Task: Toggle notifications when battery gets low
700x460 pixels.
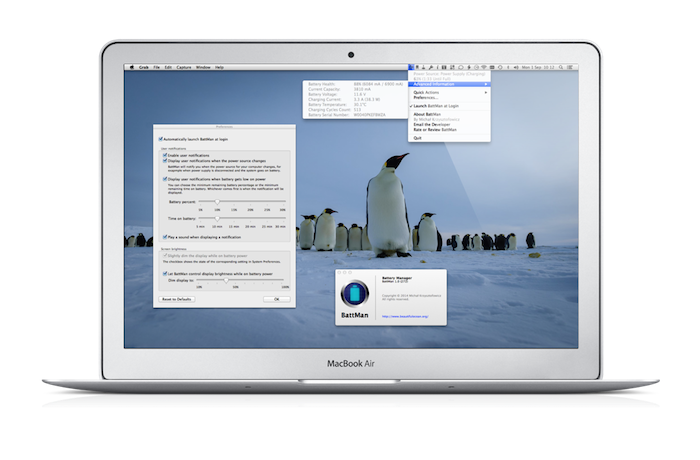Action: coord(165,179)
